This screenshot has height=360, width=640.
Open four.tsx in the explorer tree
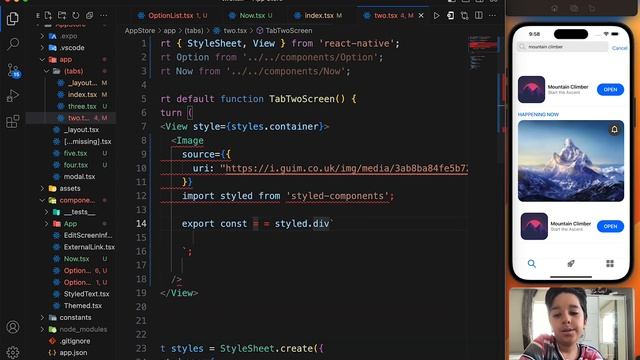click(76, 165)
